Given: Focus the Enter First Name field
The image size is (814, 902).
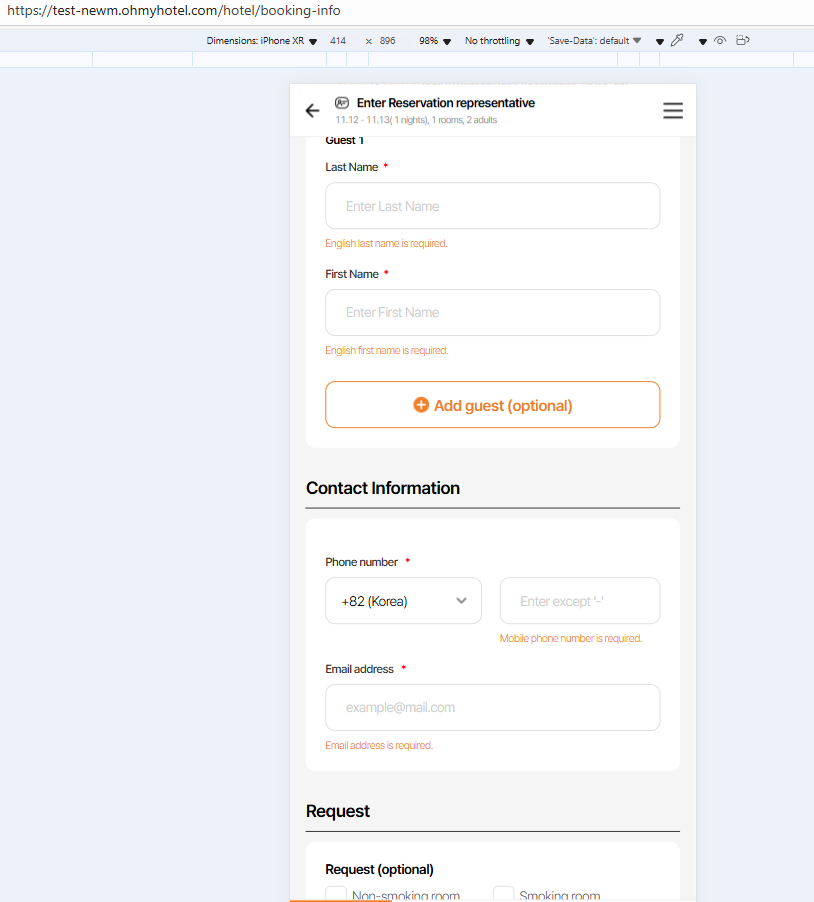Looking at the screenshot, I should (492, 313).
